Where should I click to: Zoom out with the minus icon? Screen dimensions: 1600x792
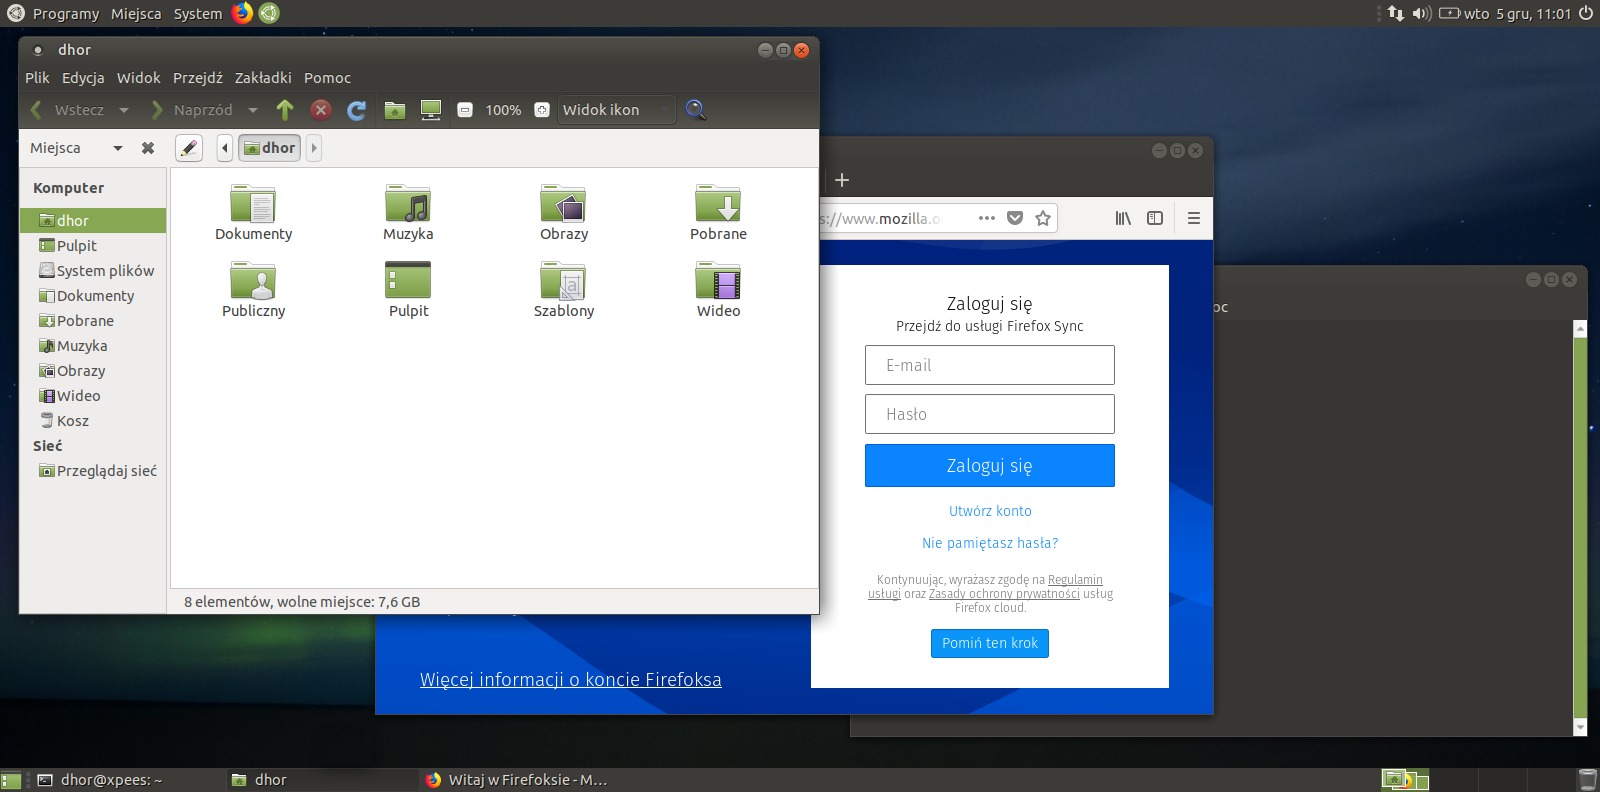click(x=465, y=110)
